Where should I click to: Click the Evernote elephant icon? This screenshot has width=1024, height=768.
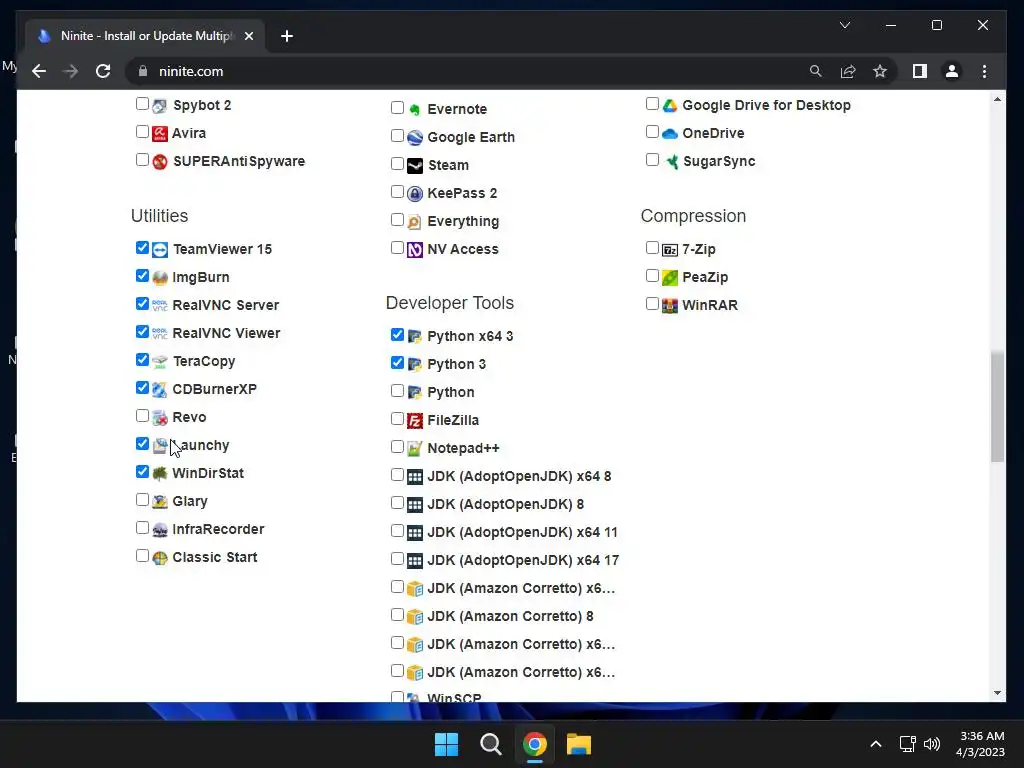tap(415, 109)
